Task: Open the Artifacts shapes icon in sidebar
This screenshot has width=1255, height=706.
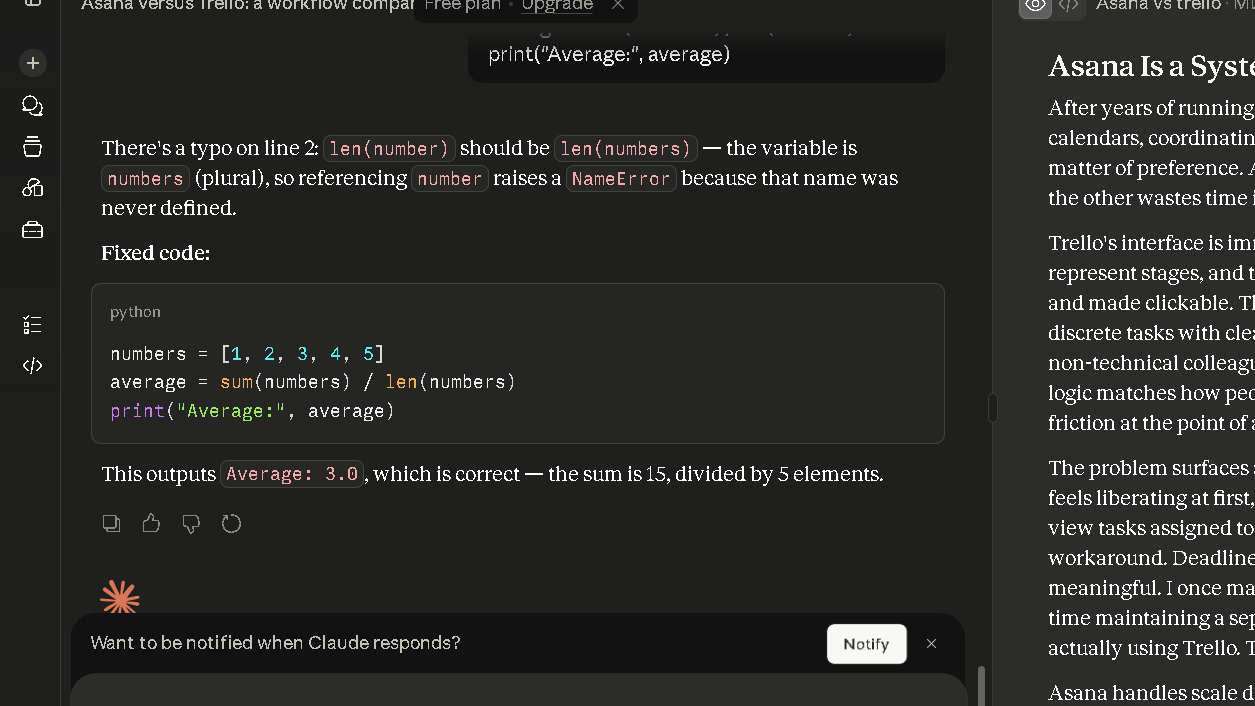Action: coord(33,188)
